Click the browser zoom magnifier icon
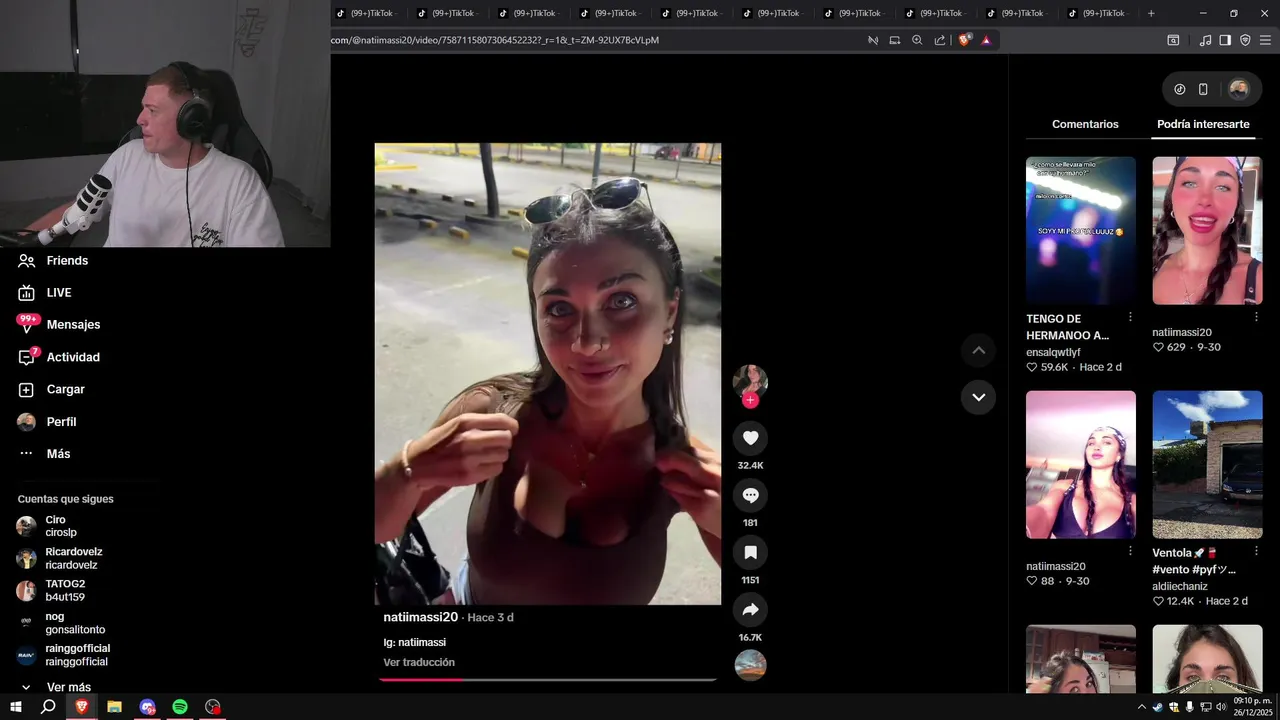Viewport: 1280px width, 720px height. [x=917, y=40]
